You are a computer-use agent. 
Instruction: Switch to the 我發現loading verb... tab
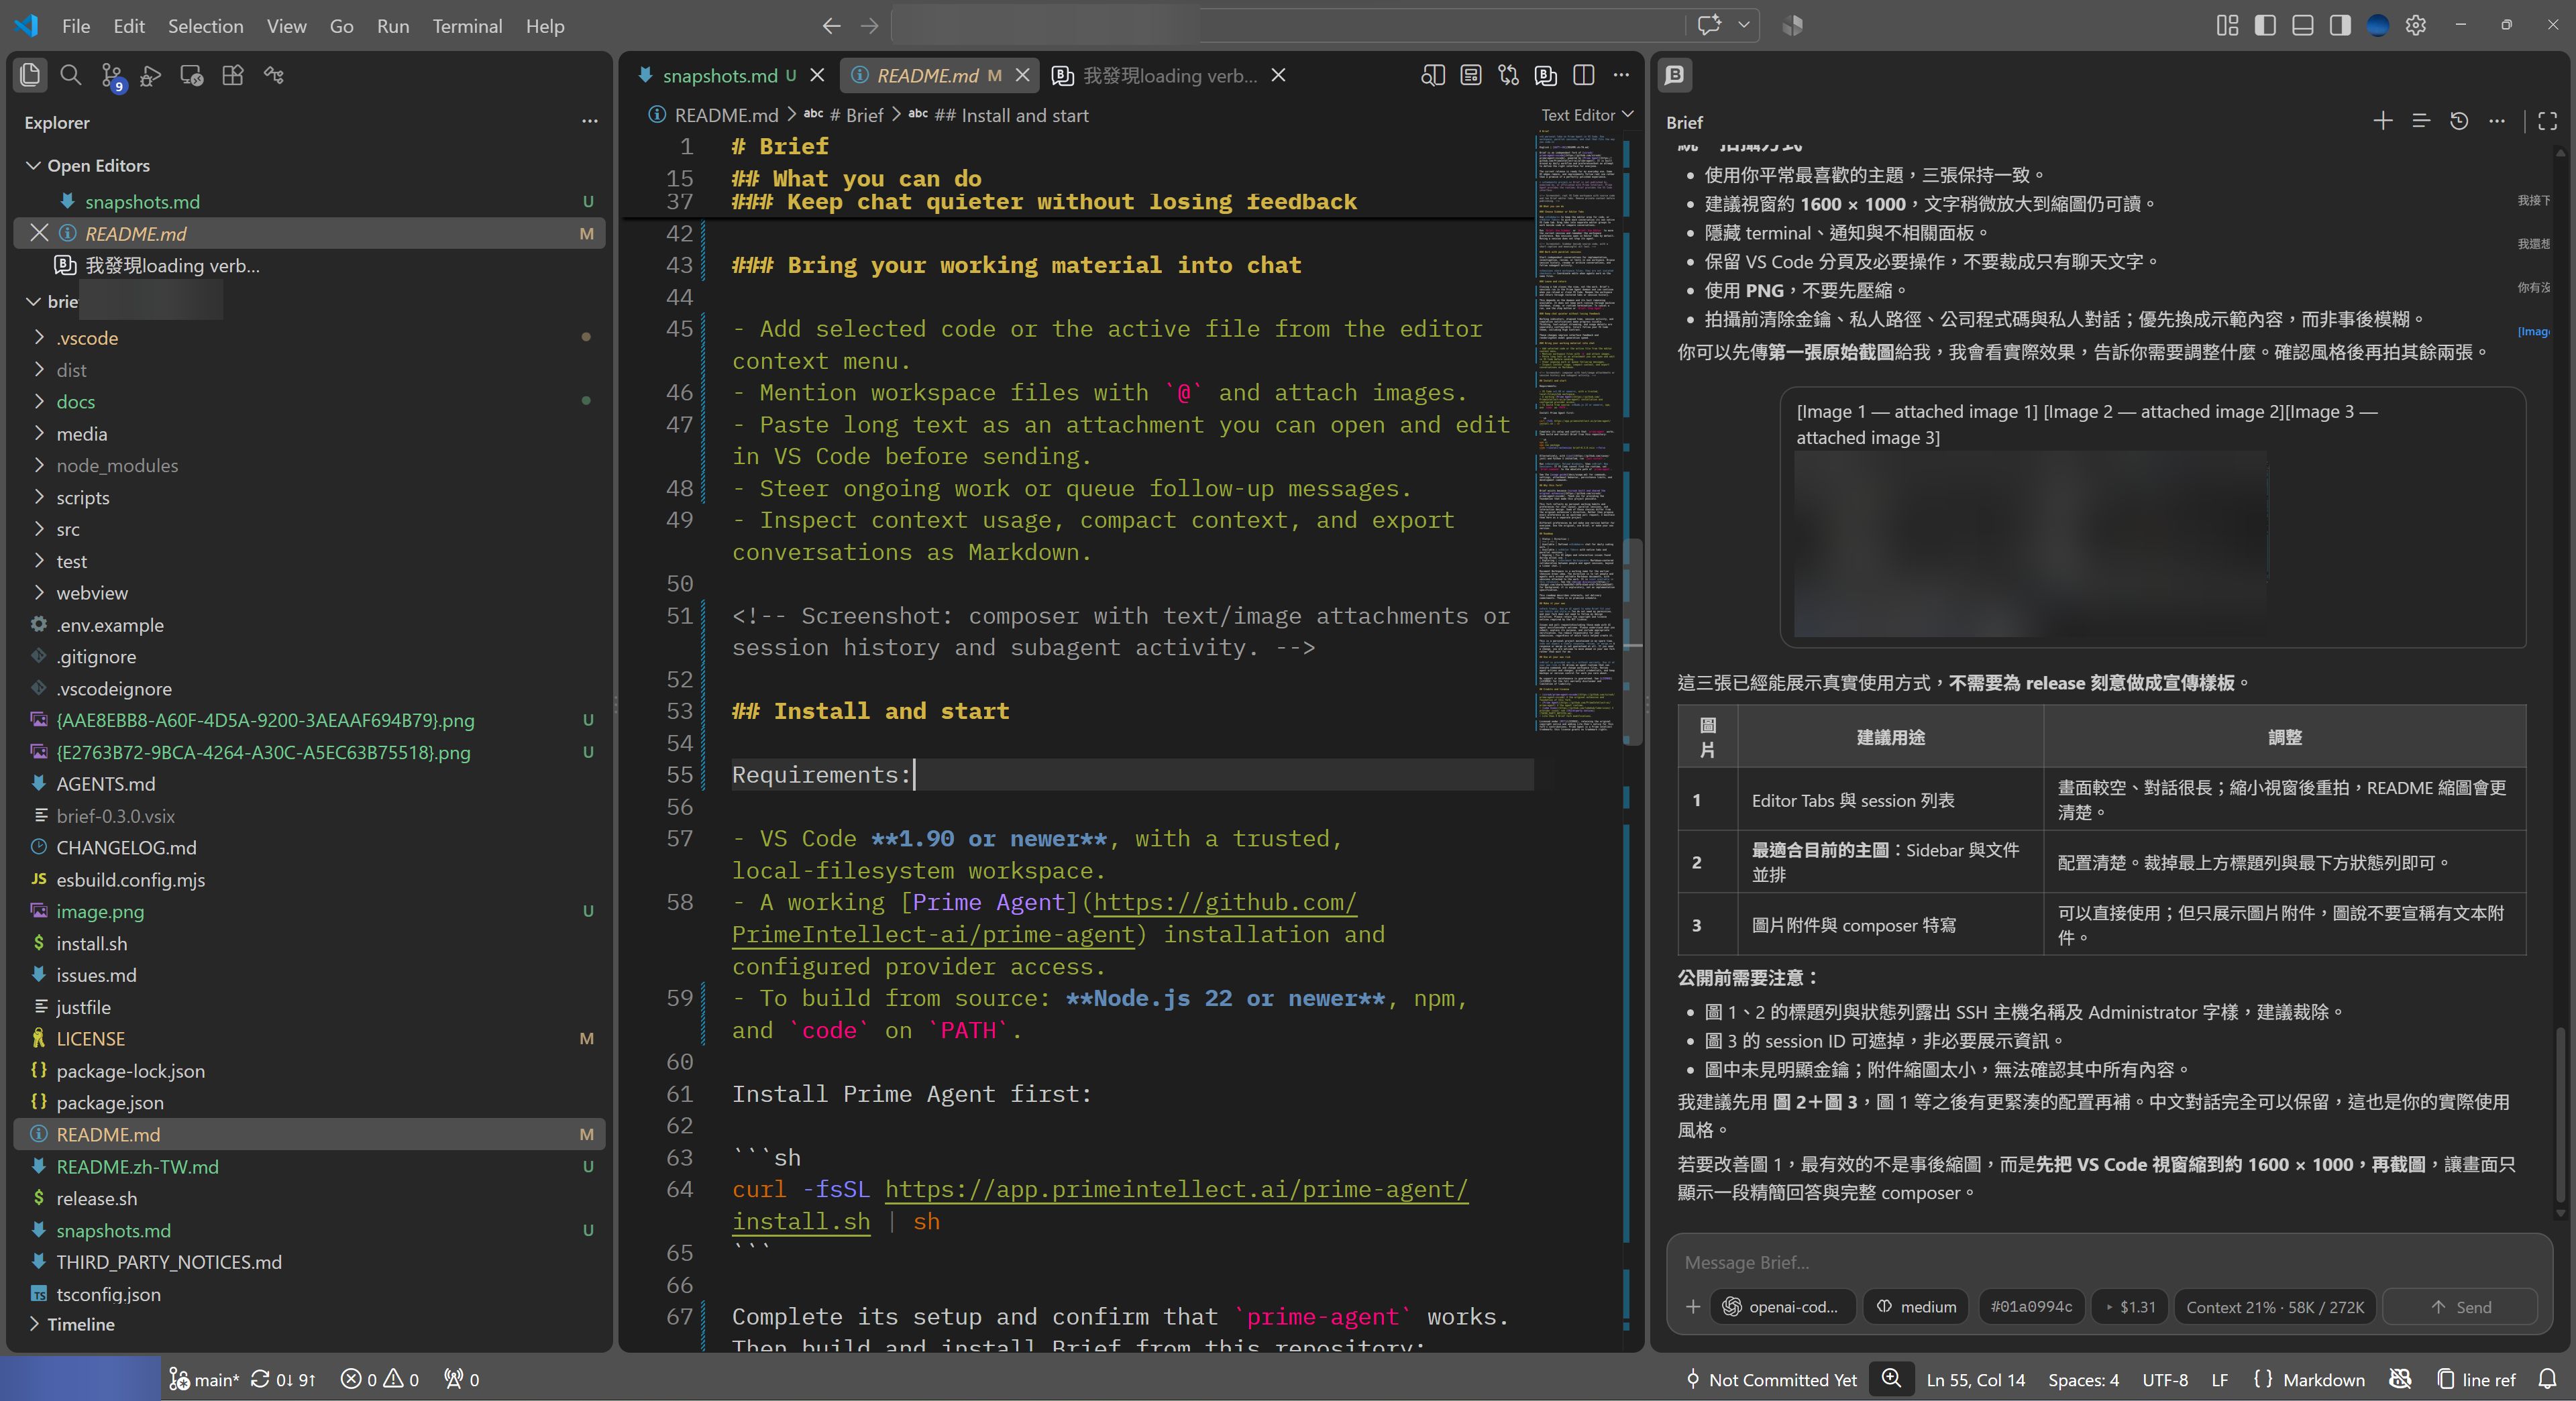tap(1168, 75)
